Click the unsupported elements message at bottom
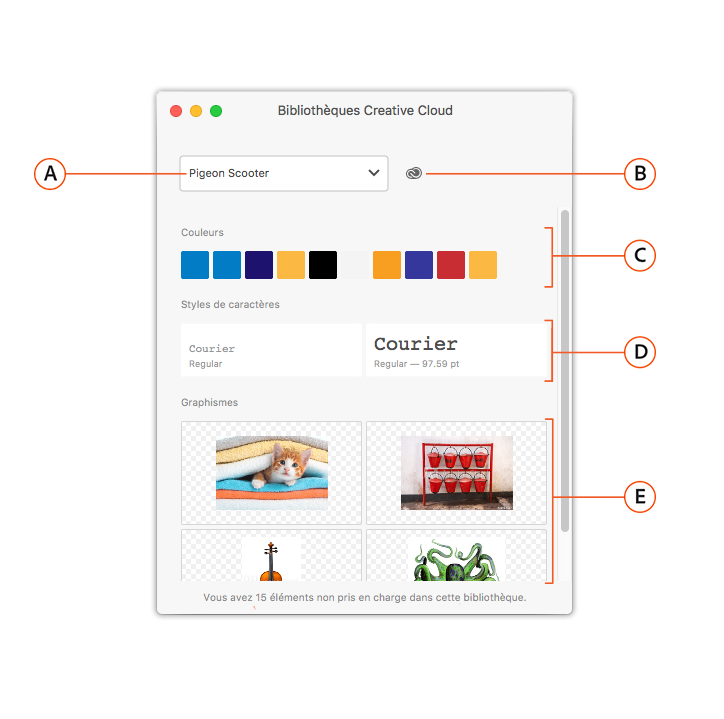 pos(365,598)
